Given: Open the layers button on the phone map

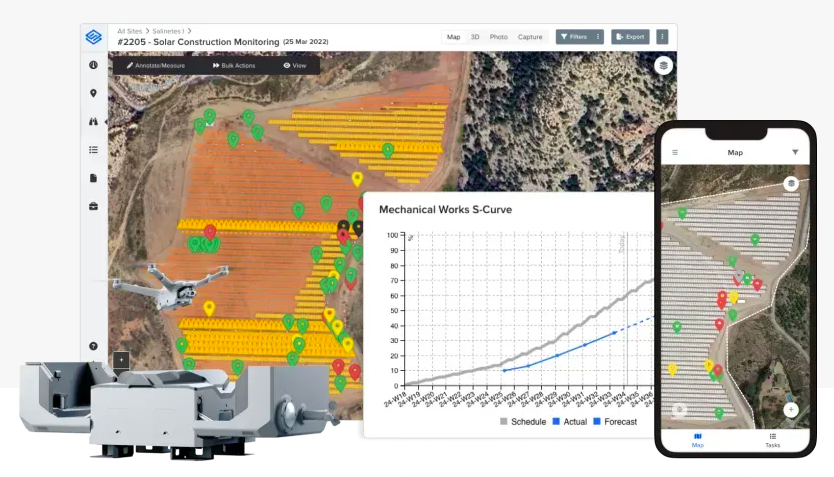Looking at the screenshot, I should [791, 183].
